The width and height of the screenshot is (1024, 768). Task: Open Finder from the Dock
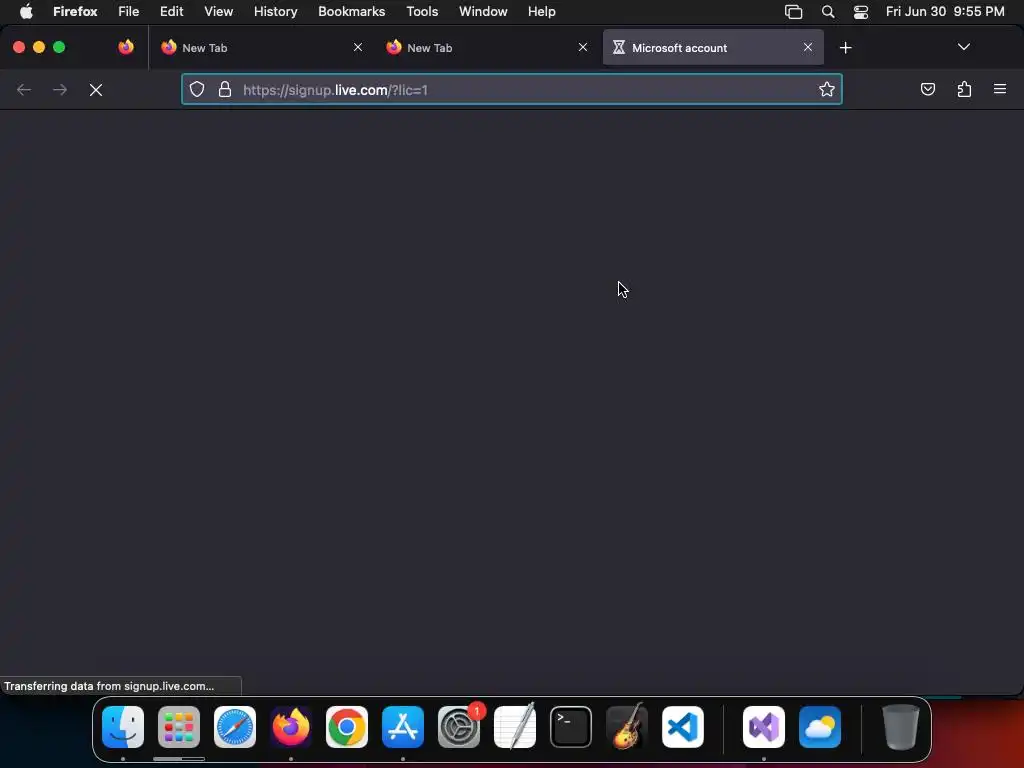point(123,727)
